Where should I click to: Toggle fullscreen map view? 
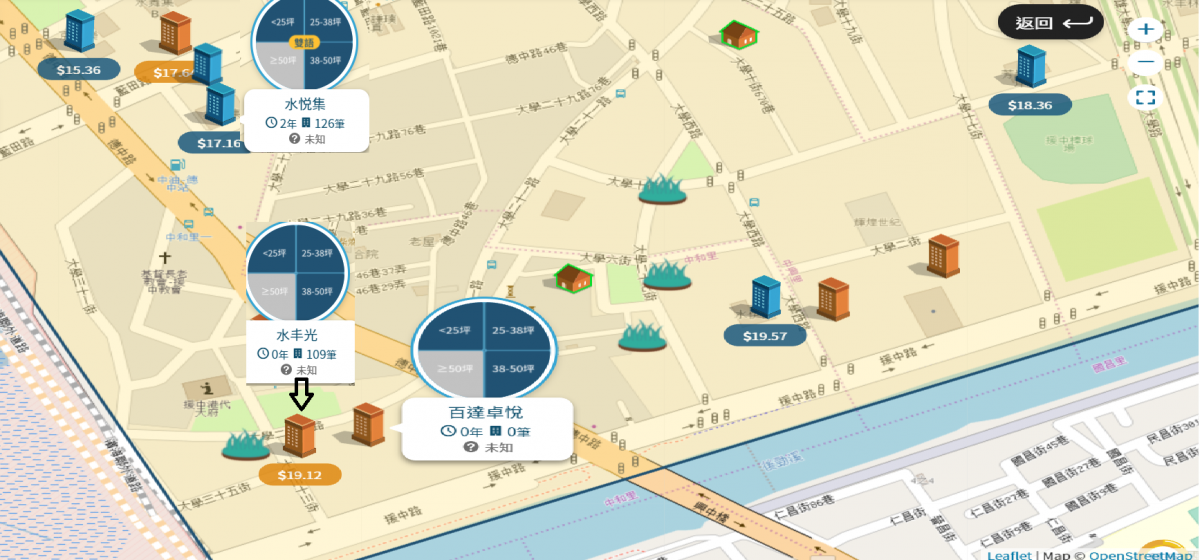(x=1146, y=97)
